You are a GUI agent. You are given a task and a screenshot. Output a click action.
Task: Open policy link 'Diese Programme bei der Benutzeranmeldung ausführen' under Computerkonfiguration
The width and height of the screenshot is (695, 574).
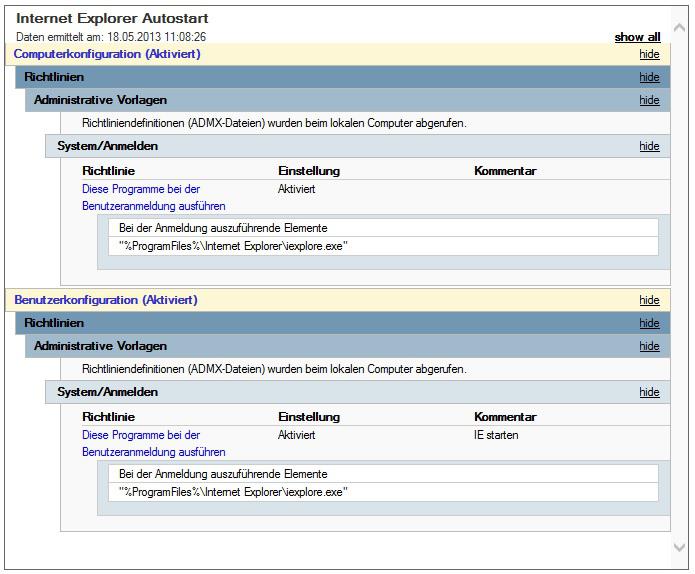[x=153, y=198]
